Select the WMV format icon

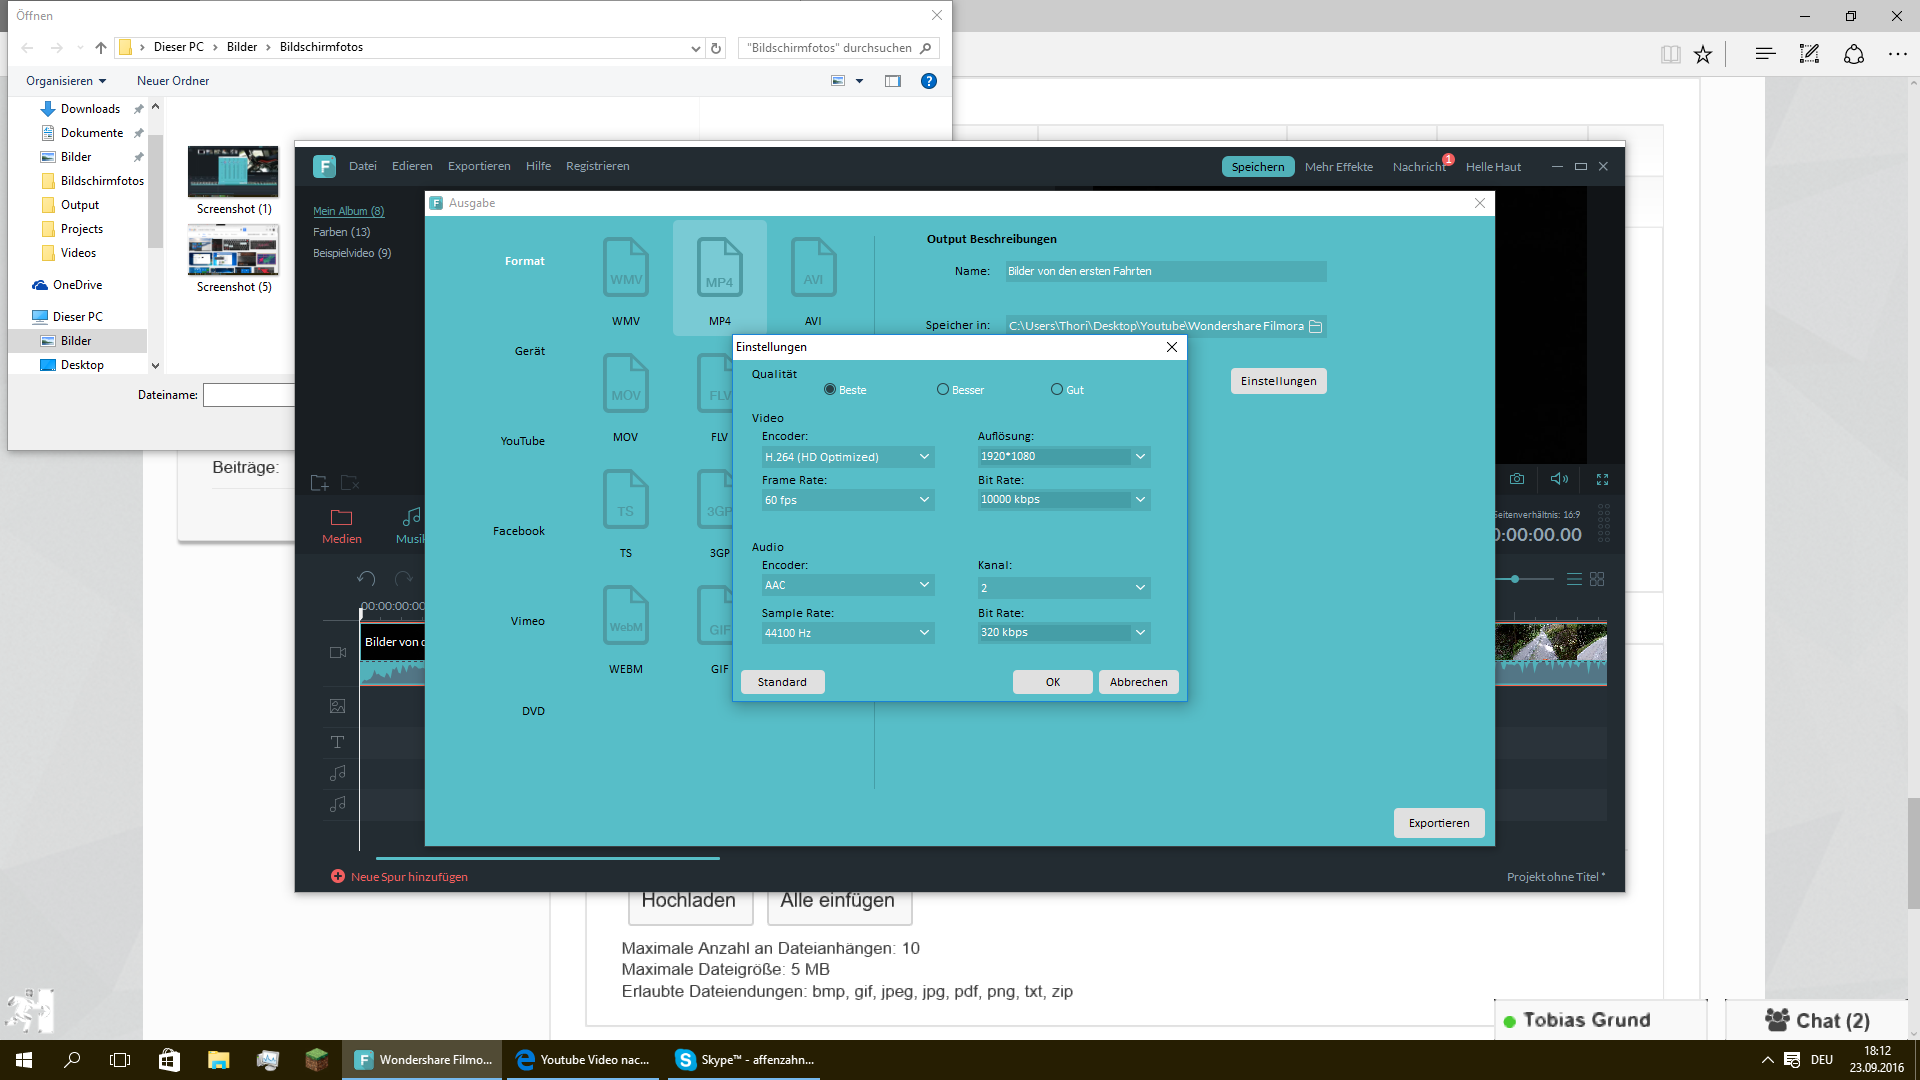pyautogui.click(x=626, y=268)
